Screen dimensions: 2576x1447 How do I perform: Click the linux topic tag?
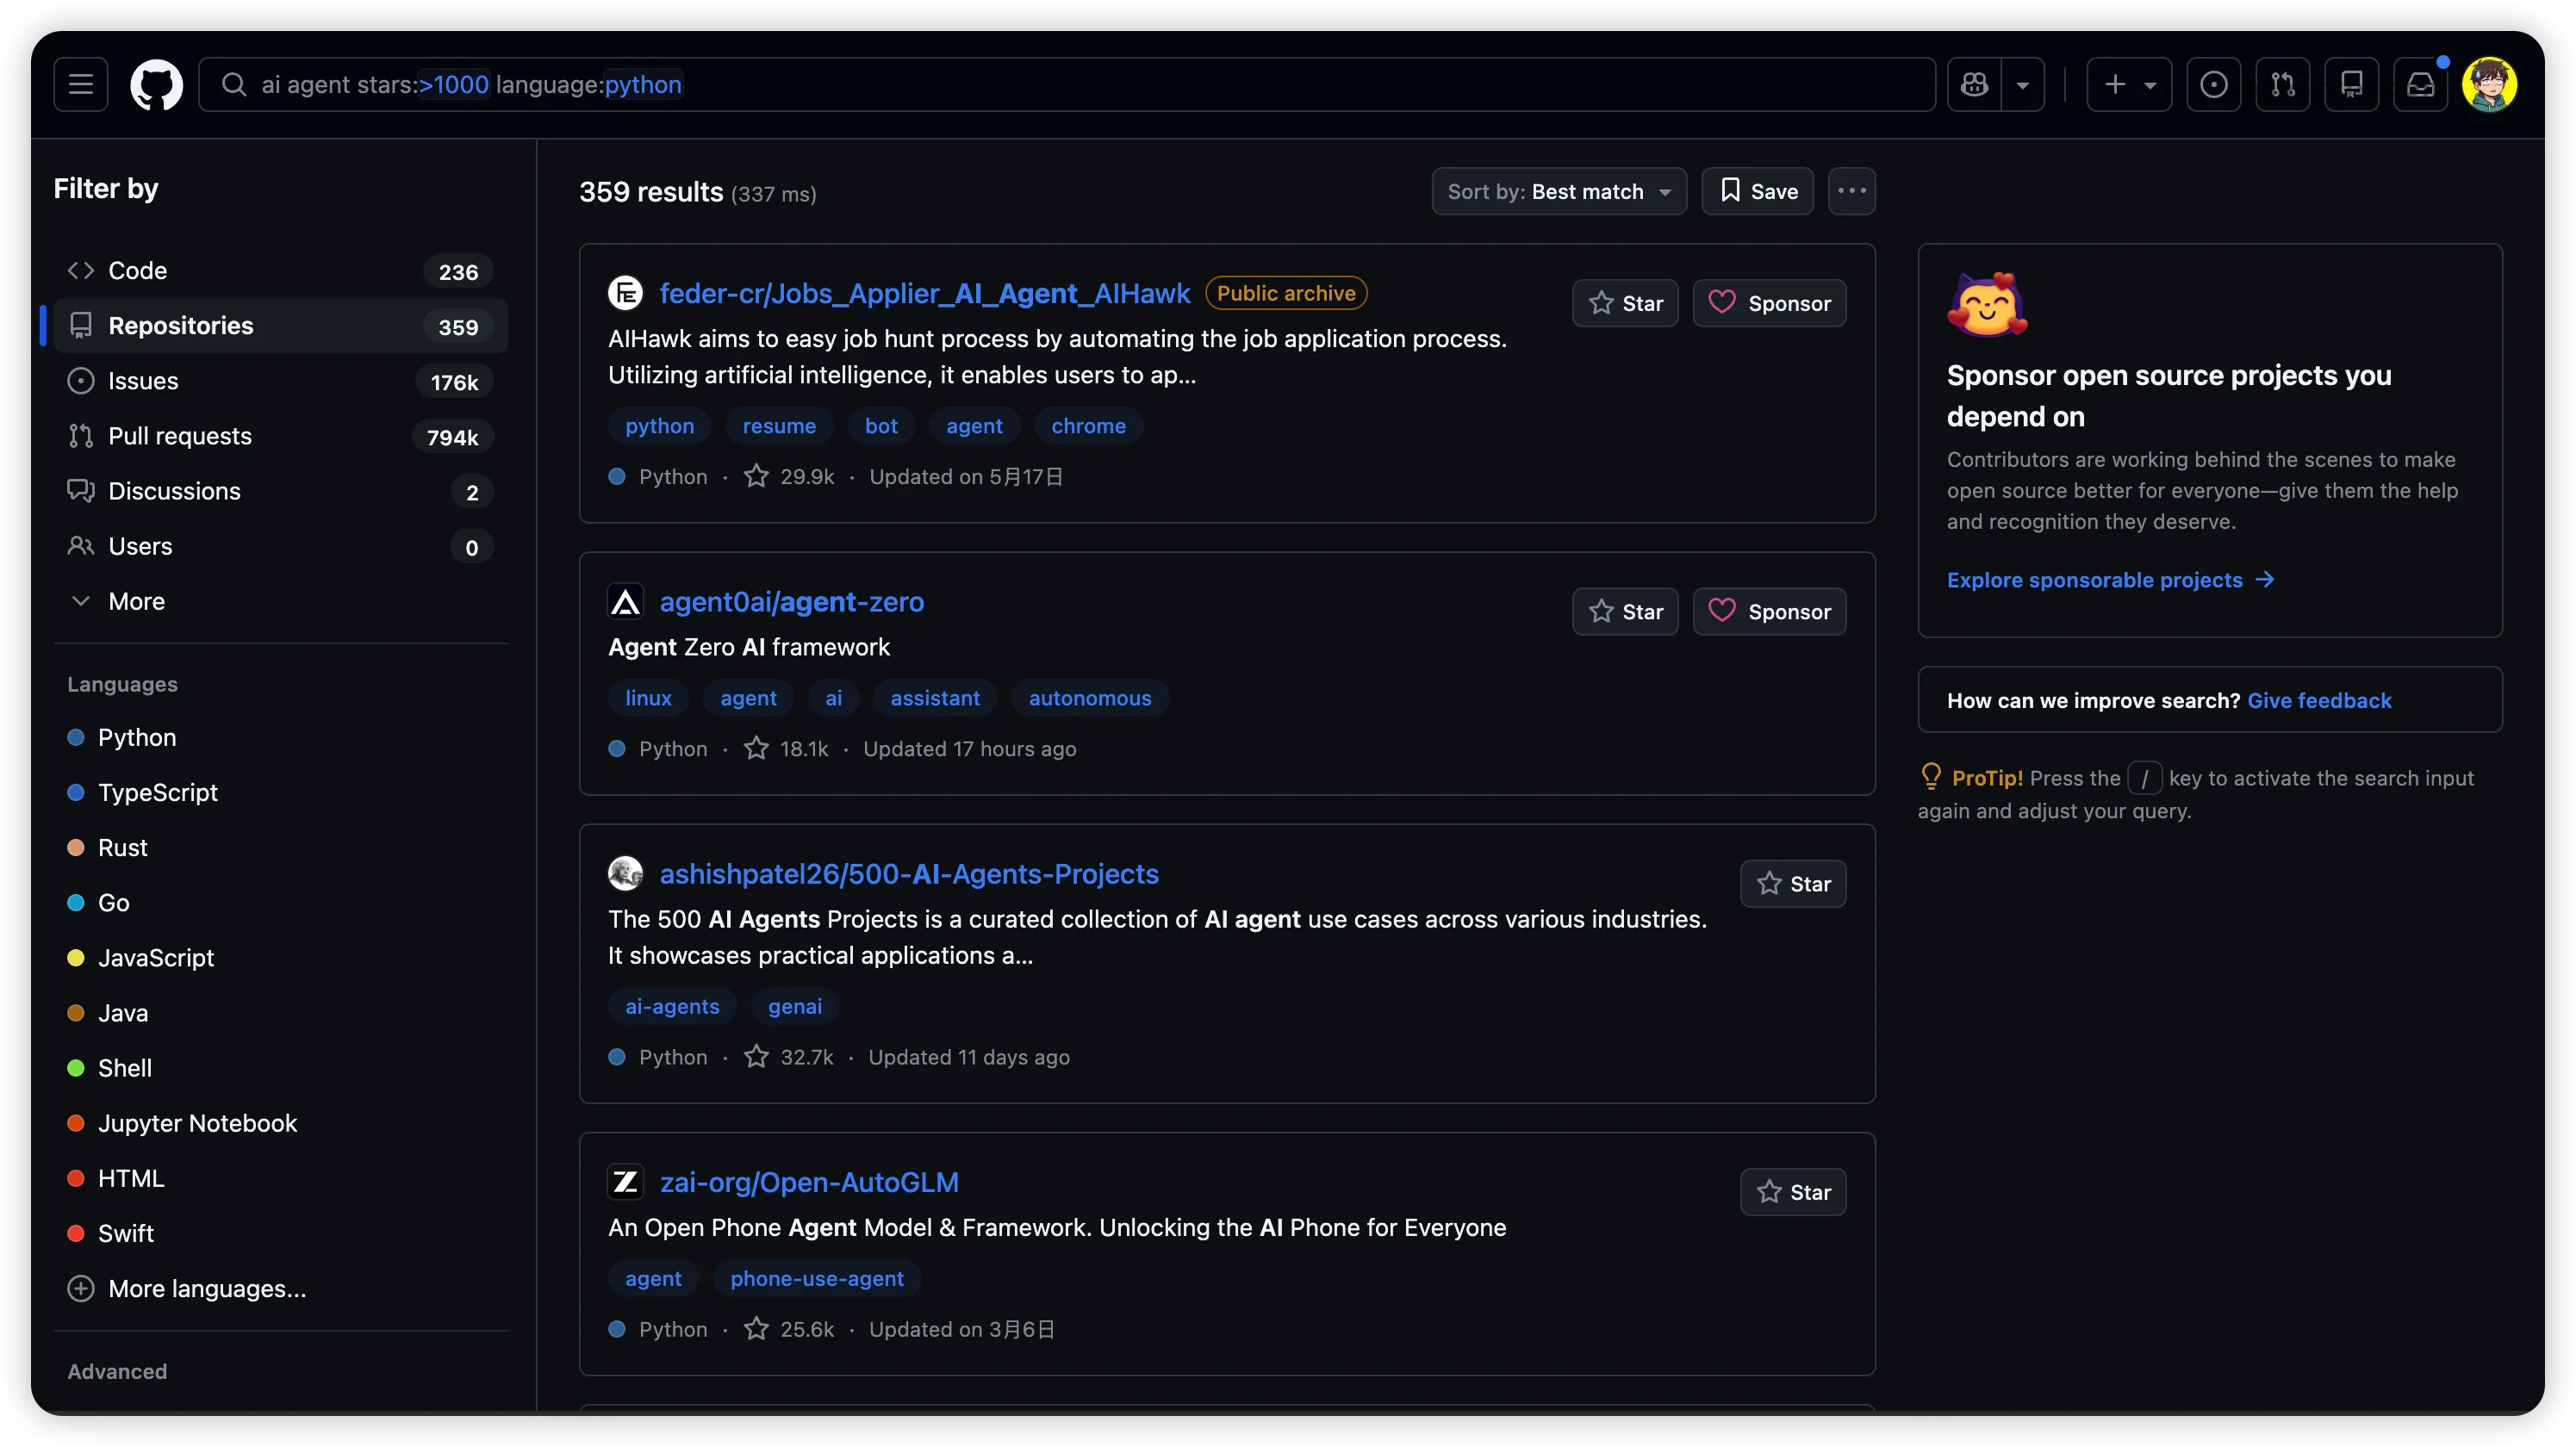(648, 697)
